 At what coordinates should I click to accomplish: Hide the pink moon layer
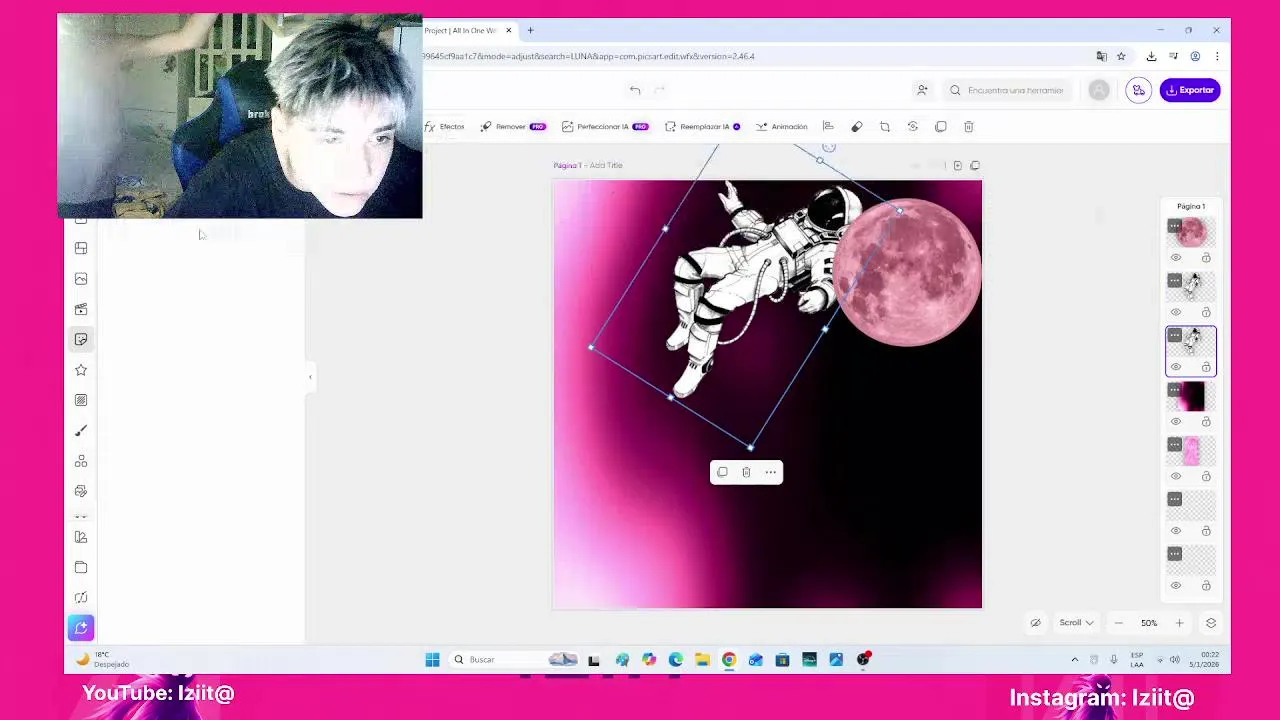(x=1176, y=258)
